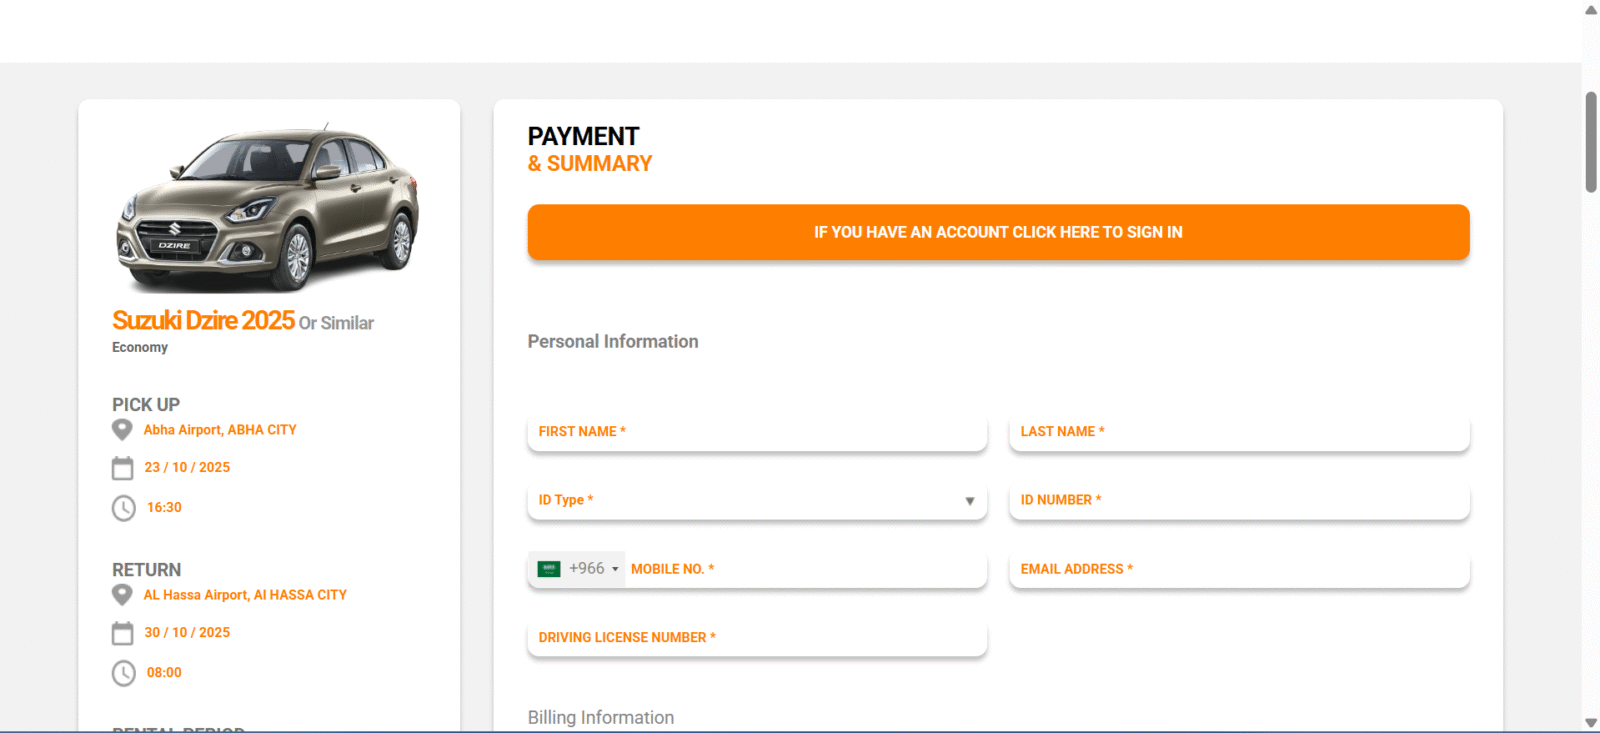1600x733 pixels.
Task: Click the return time clock icon
Action: coord(123,673)
